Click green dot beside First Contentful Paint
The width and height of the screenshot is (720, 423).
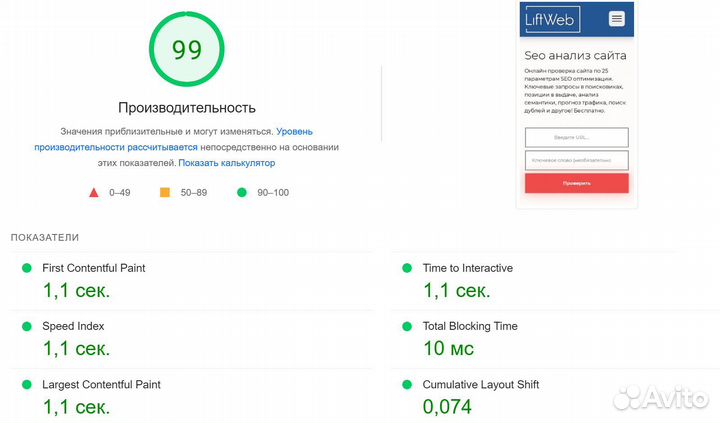click(x=26, y=268)
